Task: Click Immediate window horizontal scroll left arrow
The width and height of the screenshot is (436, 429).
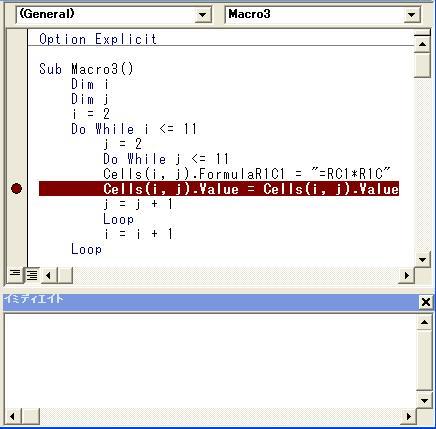Action: pos(12,416)
